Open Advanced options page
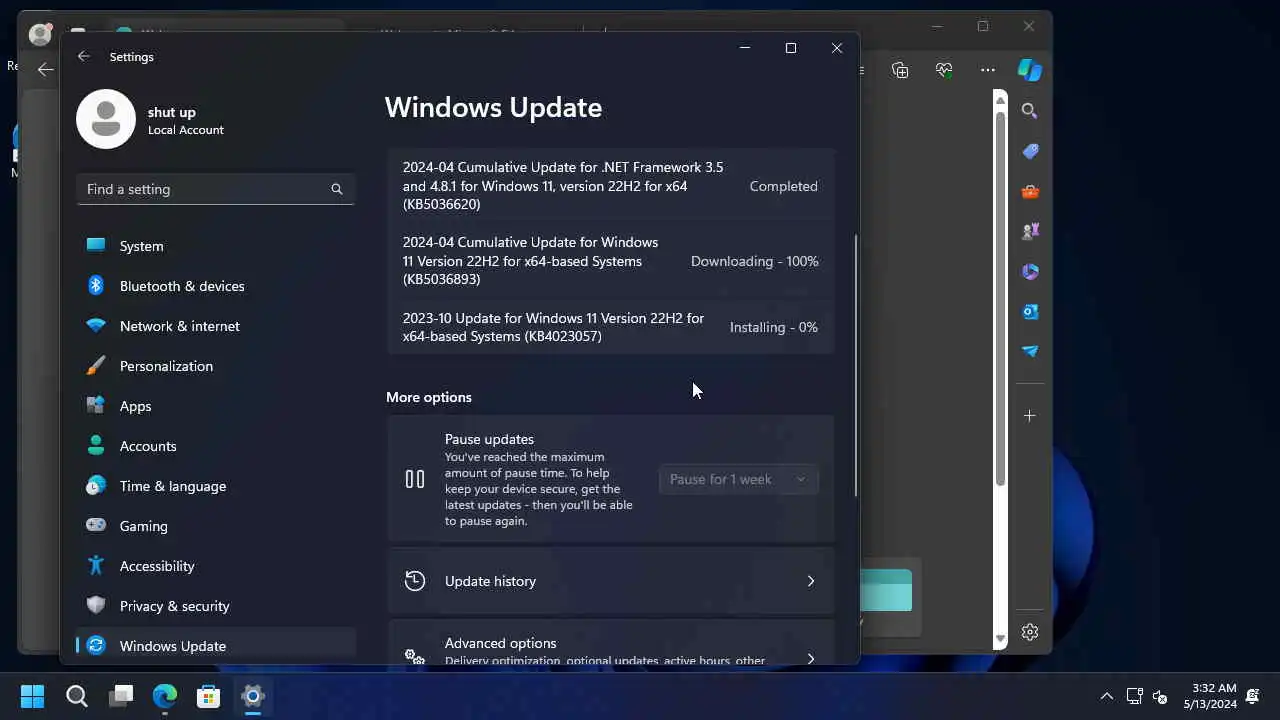Screen dimensions: 1280x720 (x=610, y=642)
